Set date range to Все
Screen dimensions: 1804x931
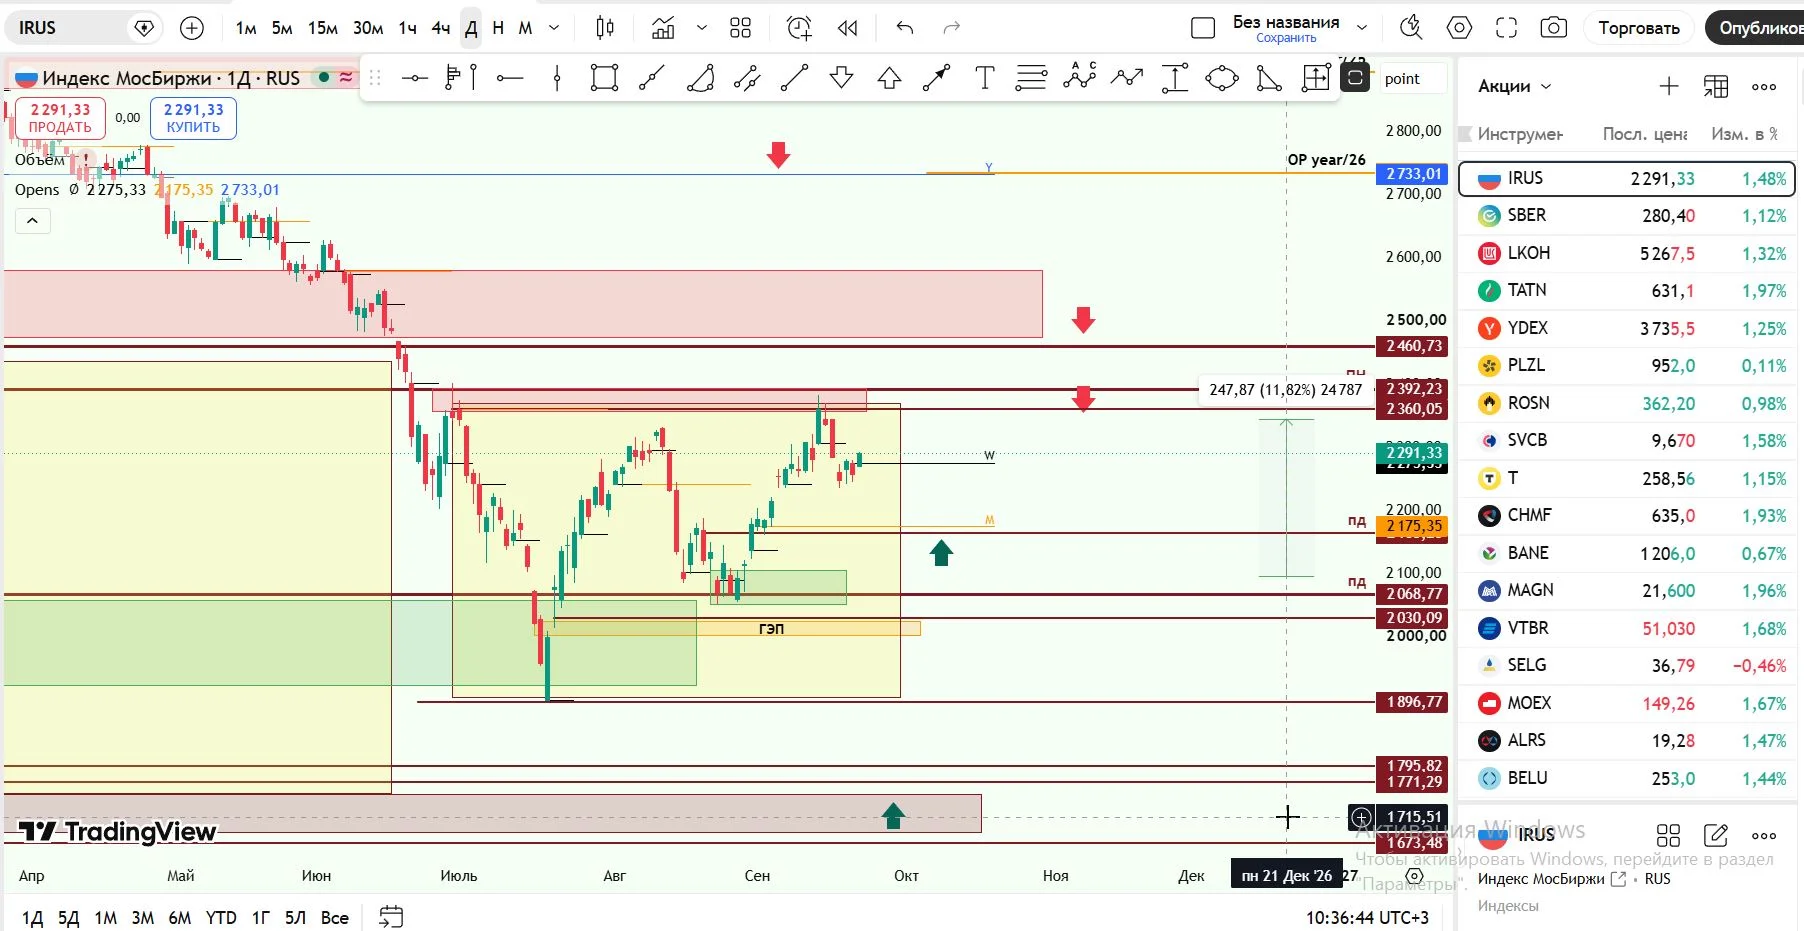[335, 917]
